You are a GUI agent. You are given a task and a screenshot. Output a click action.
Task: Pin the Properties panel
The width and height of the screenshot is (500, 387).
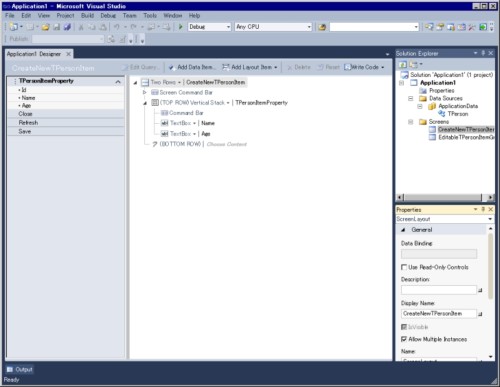(x=483, y=209)
